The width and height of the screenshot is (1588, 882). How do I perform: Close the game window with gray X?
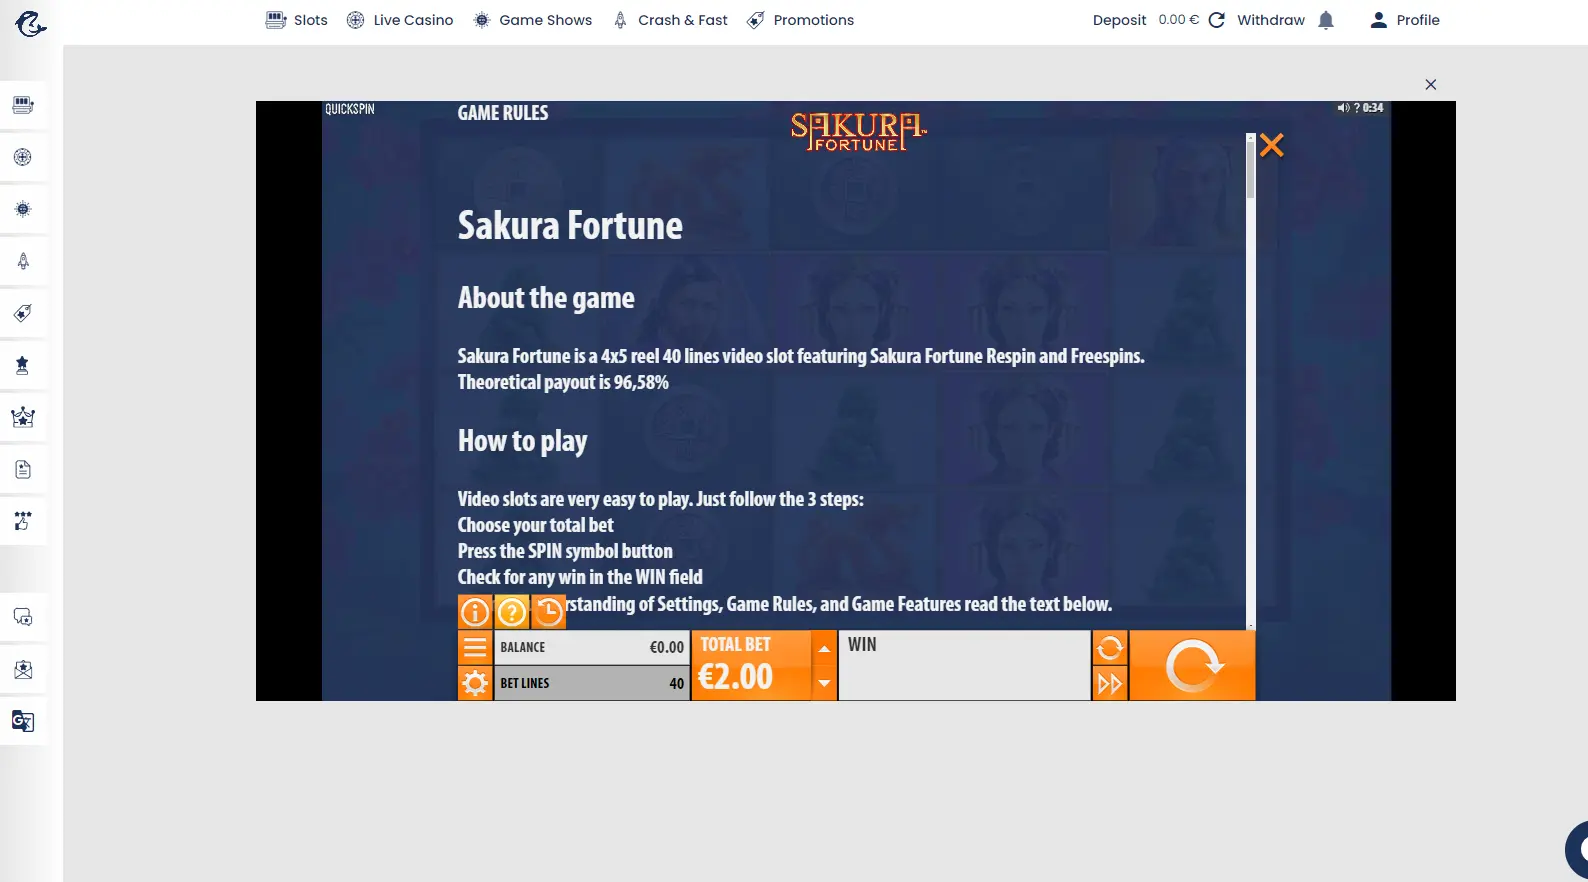(x=1431, y=85)
